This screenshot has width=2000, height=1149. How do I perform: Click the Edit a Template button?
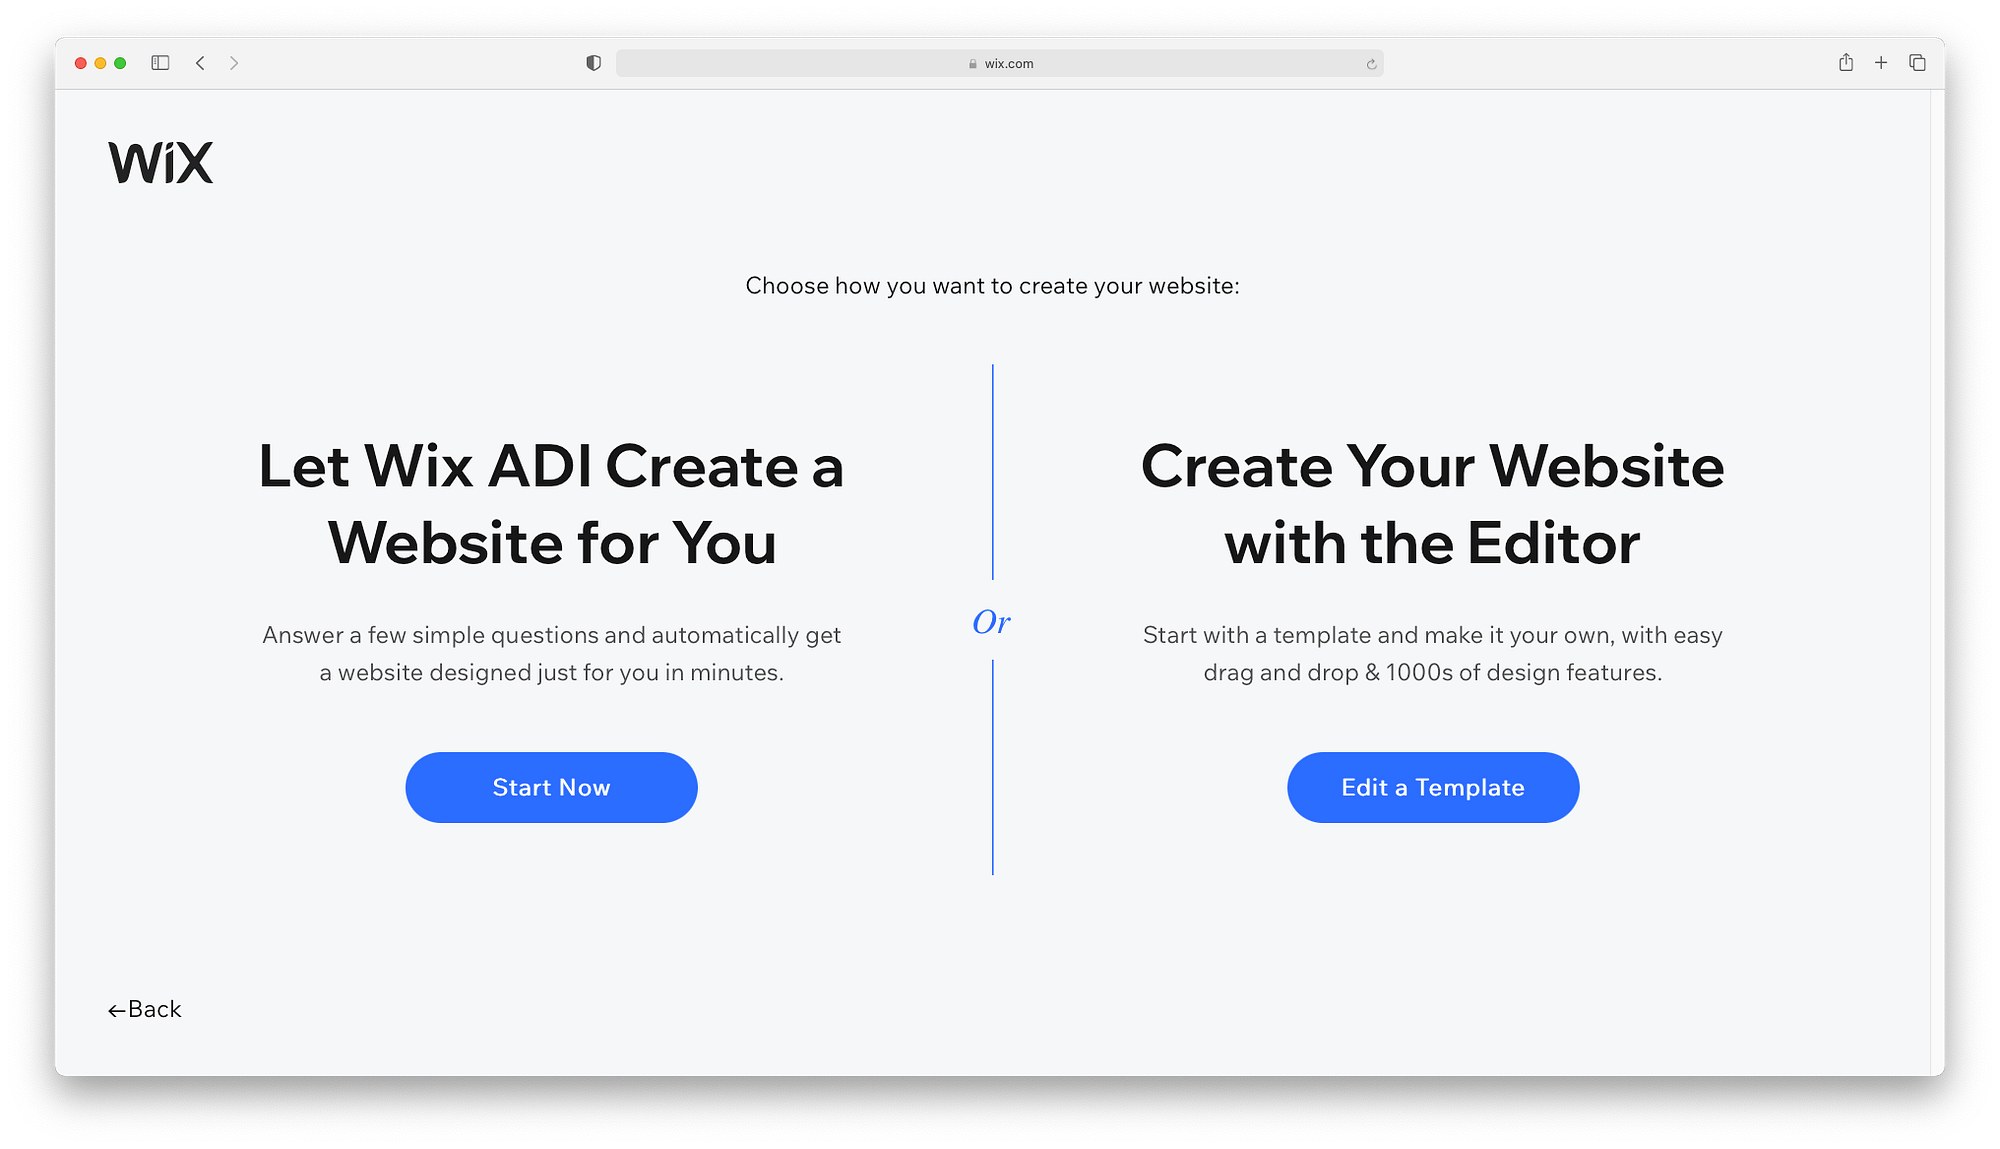pyautogui.click(x=1433, y=788)
